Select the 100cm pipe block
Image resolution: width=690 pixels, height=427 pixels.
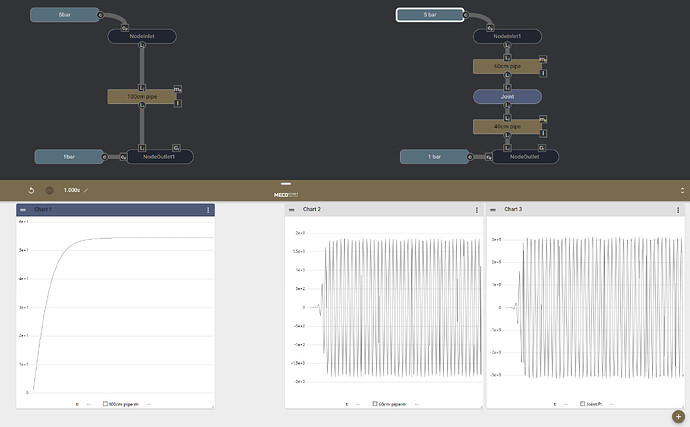(141, 96)
